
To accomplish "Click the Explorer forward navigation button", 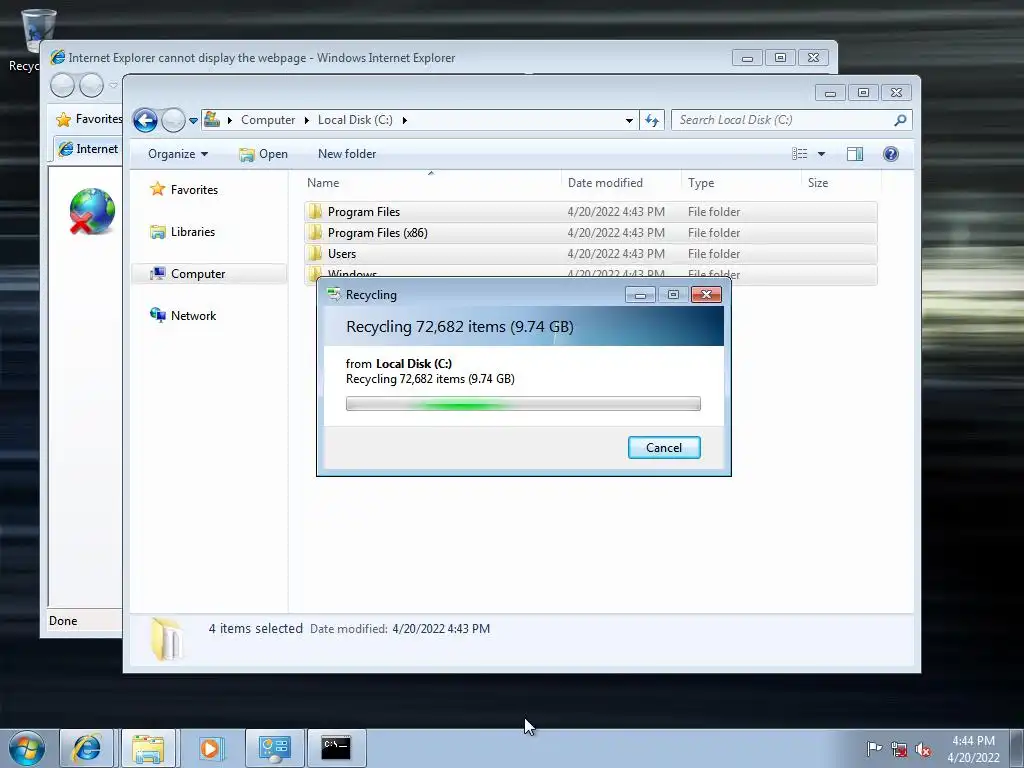I will coord(173,120).
